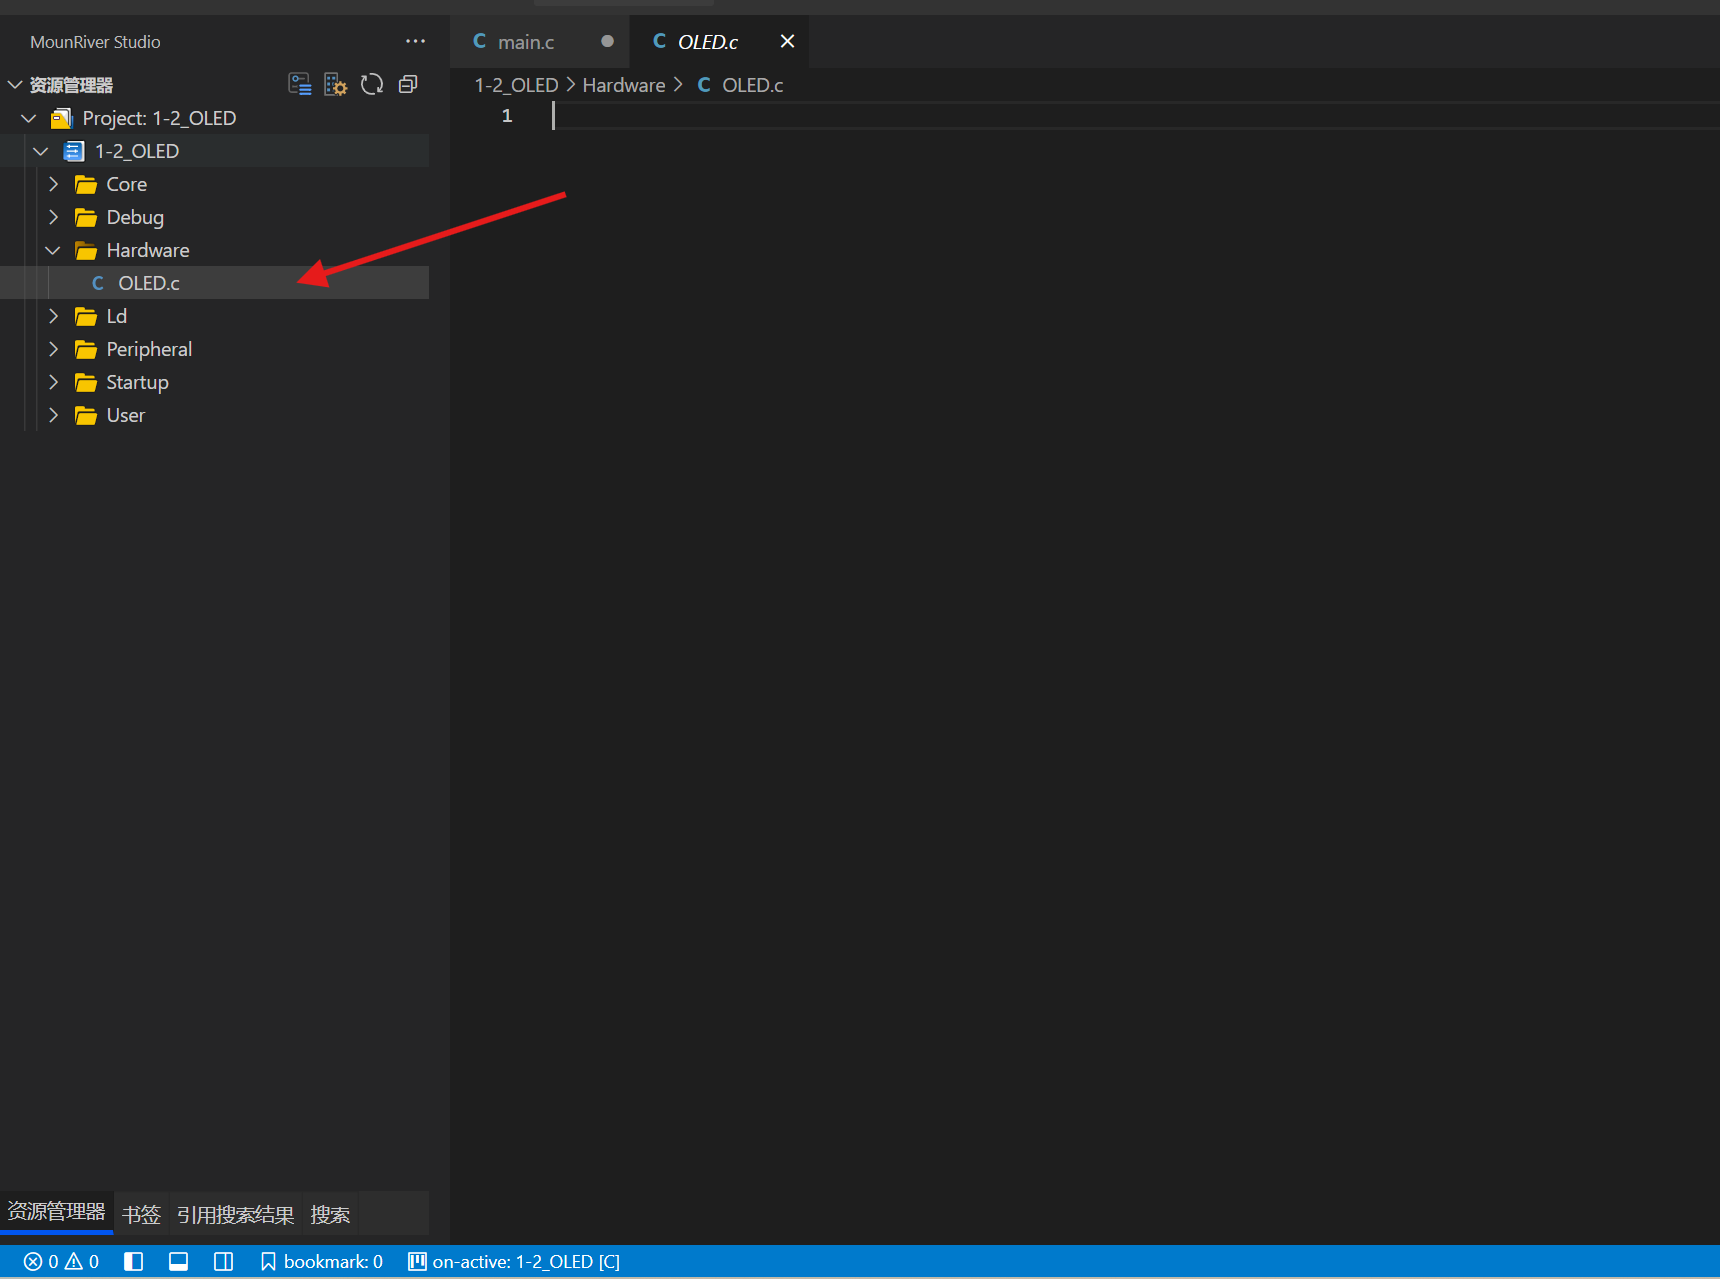Expand the User folder

53,415
